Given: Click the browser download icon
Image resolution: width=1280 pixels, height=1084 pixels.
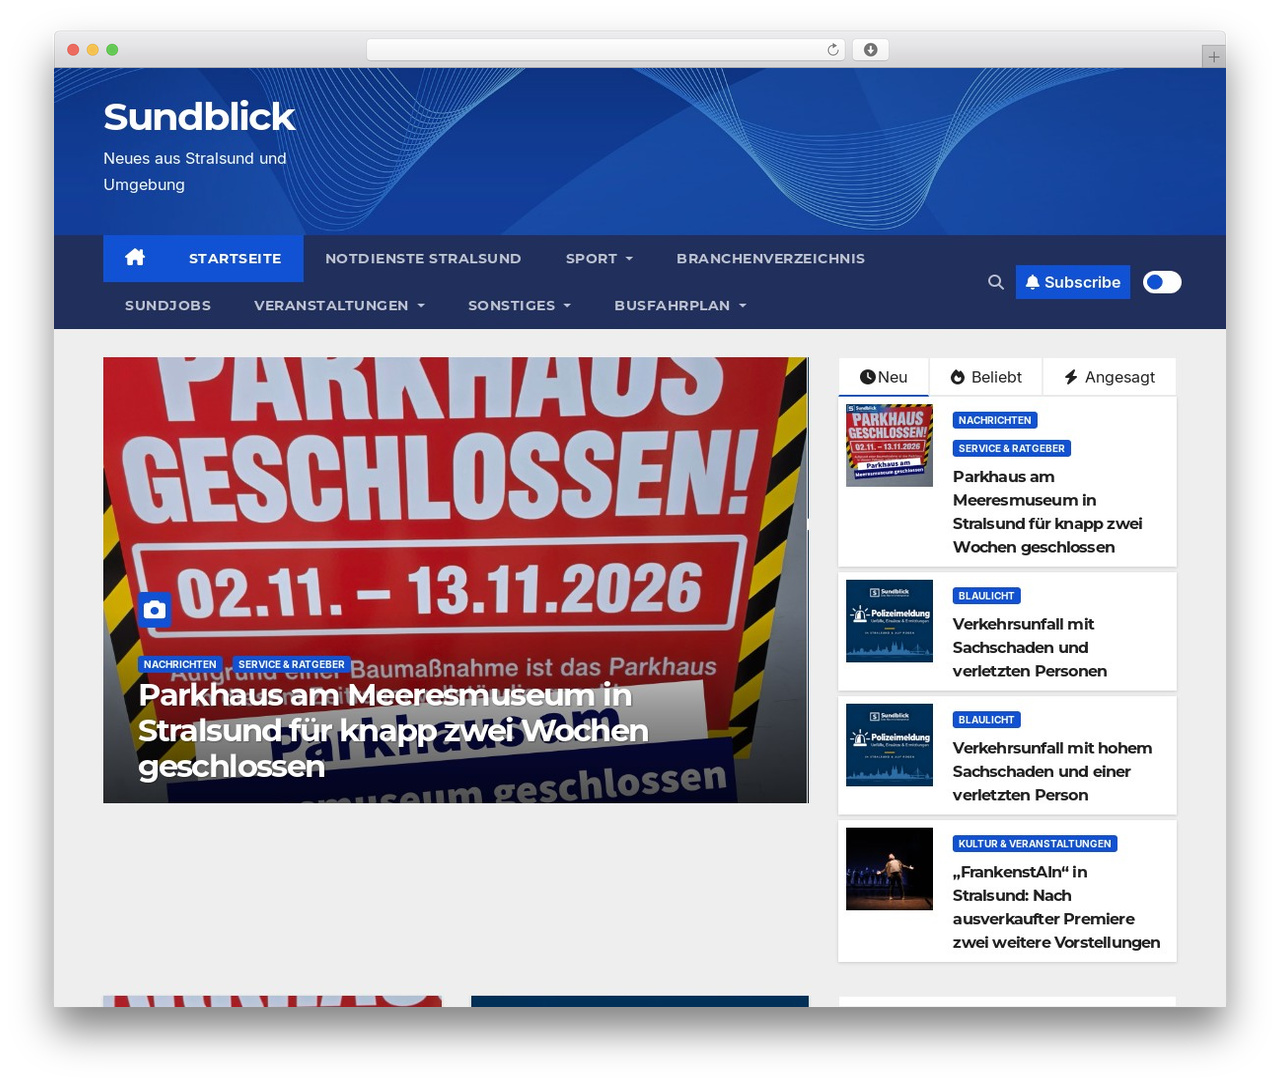Looking at the screenshot, I should (x=871, y=50).
